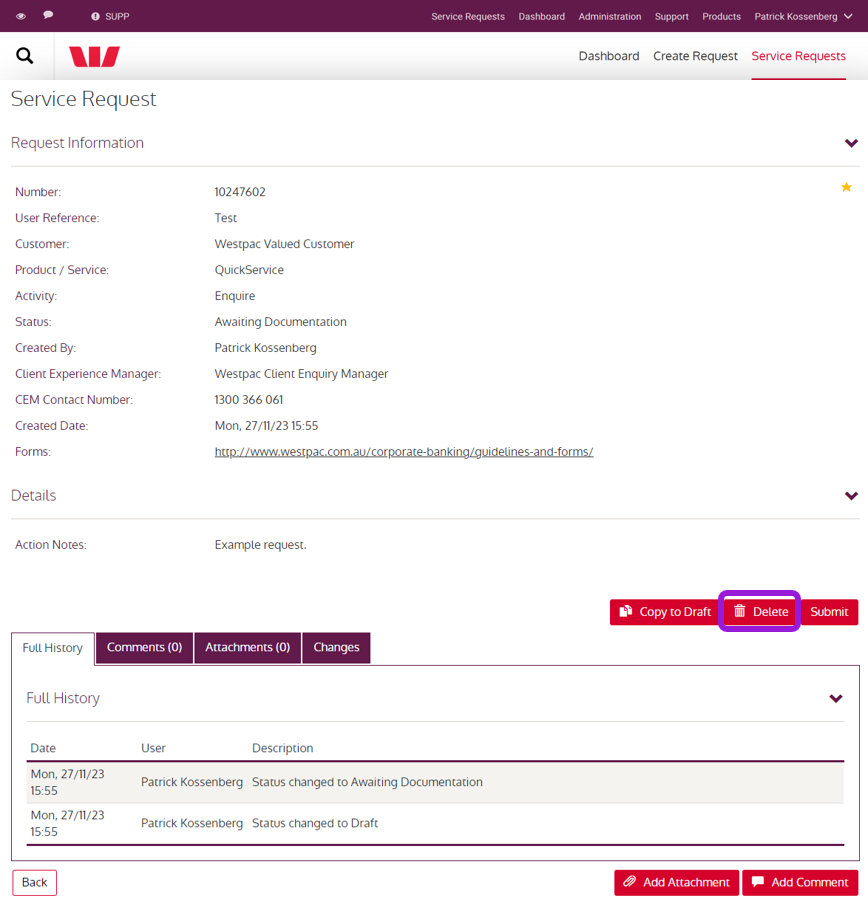The height and width of the screenshot is (903, 868).
Task: Open the Patrick Kossenberg user dropdown
Action: coord(803,16)
